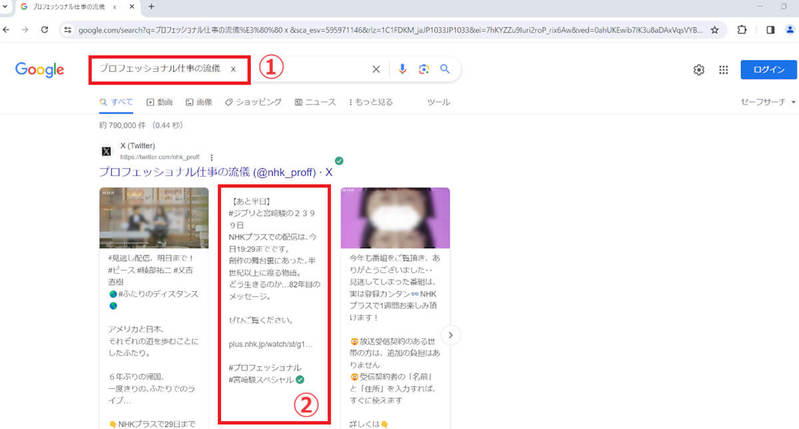Add a new browser tab

pyautogui.click(x=151, y=7)
